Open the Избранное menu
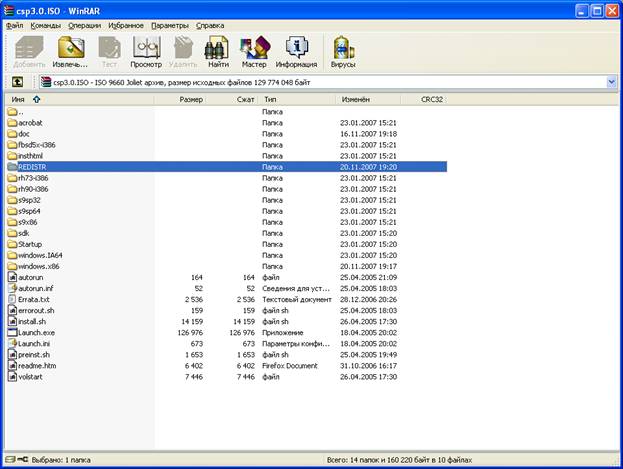 [x=126, y=25]
